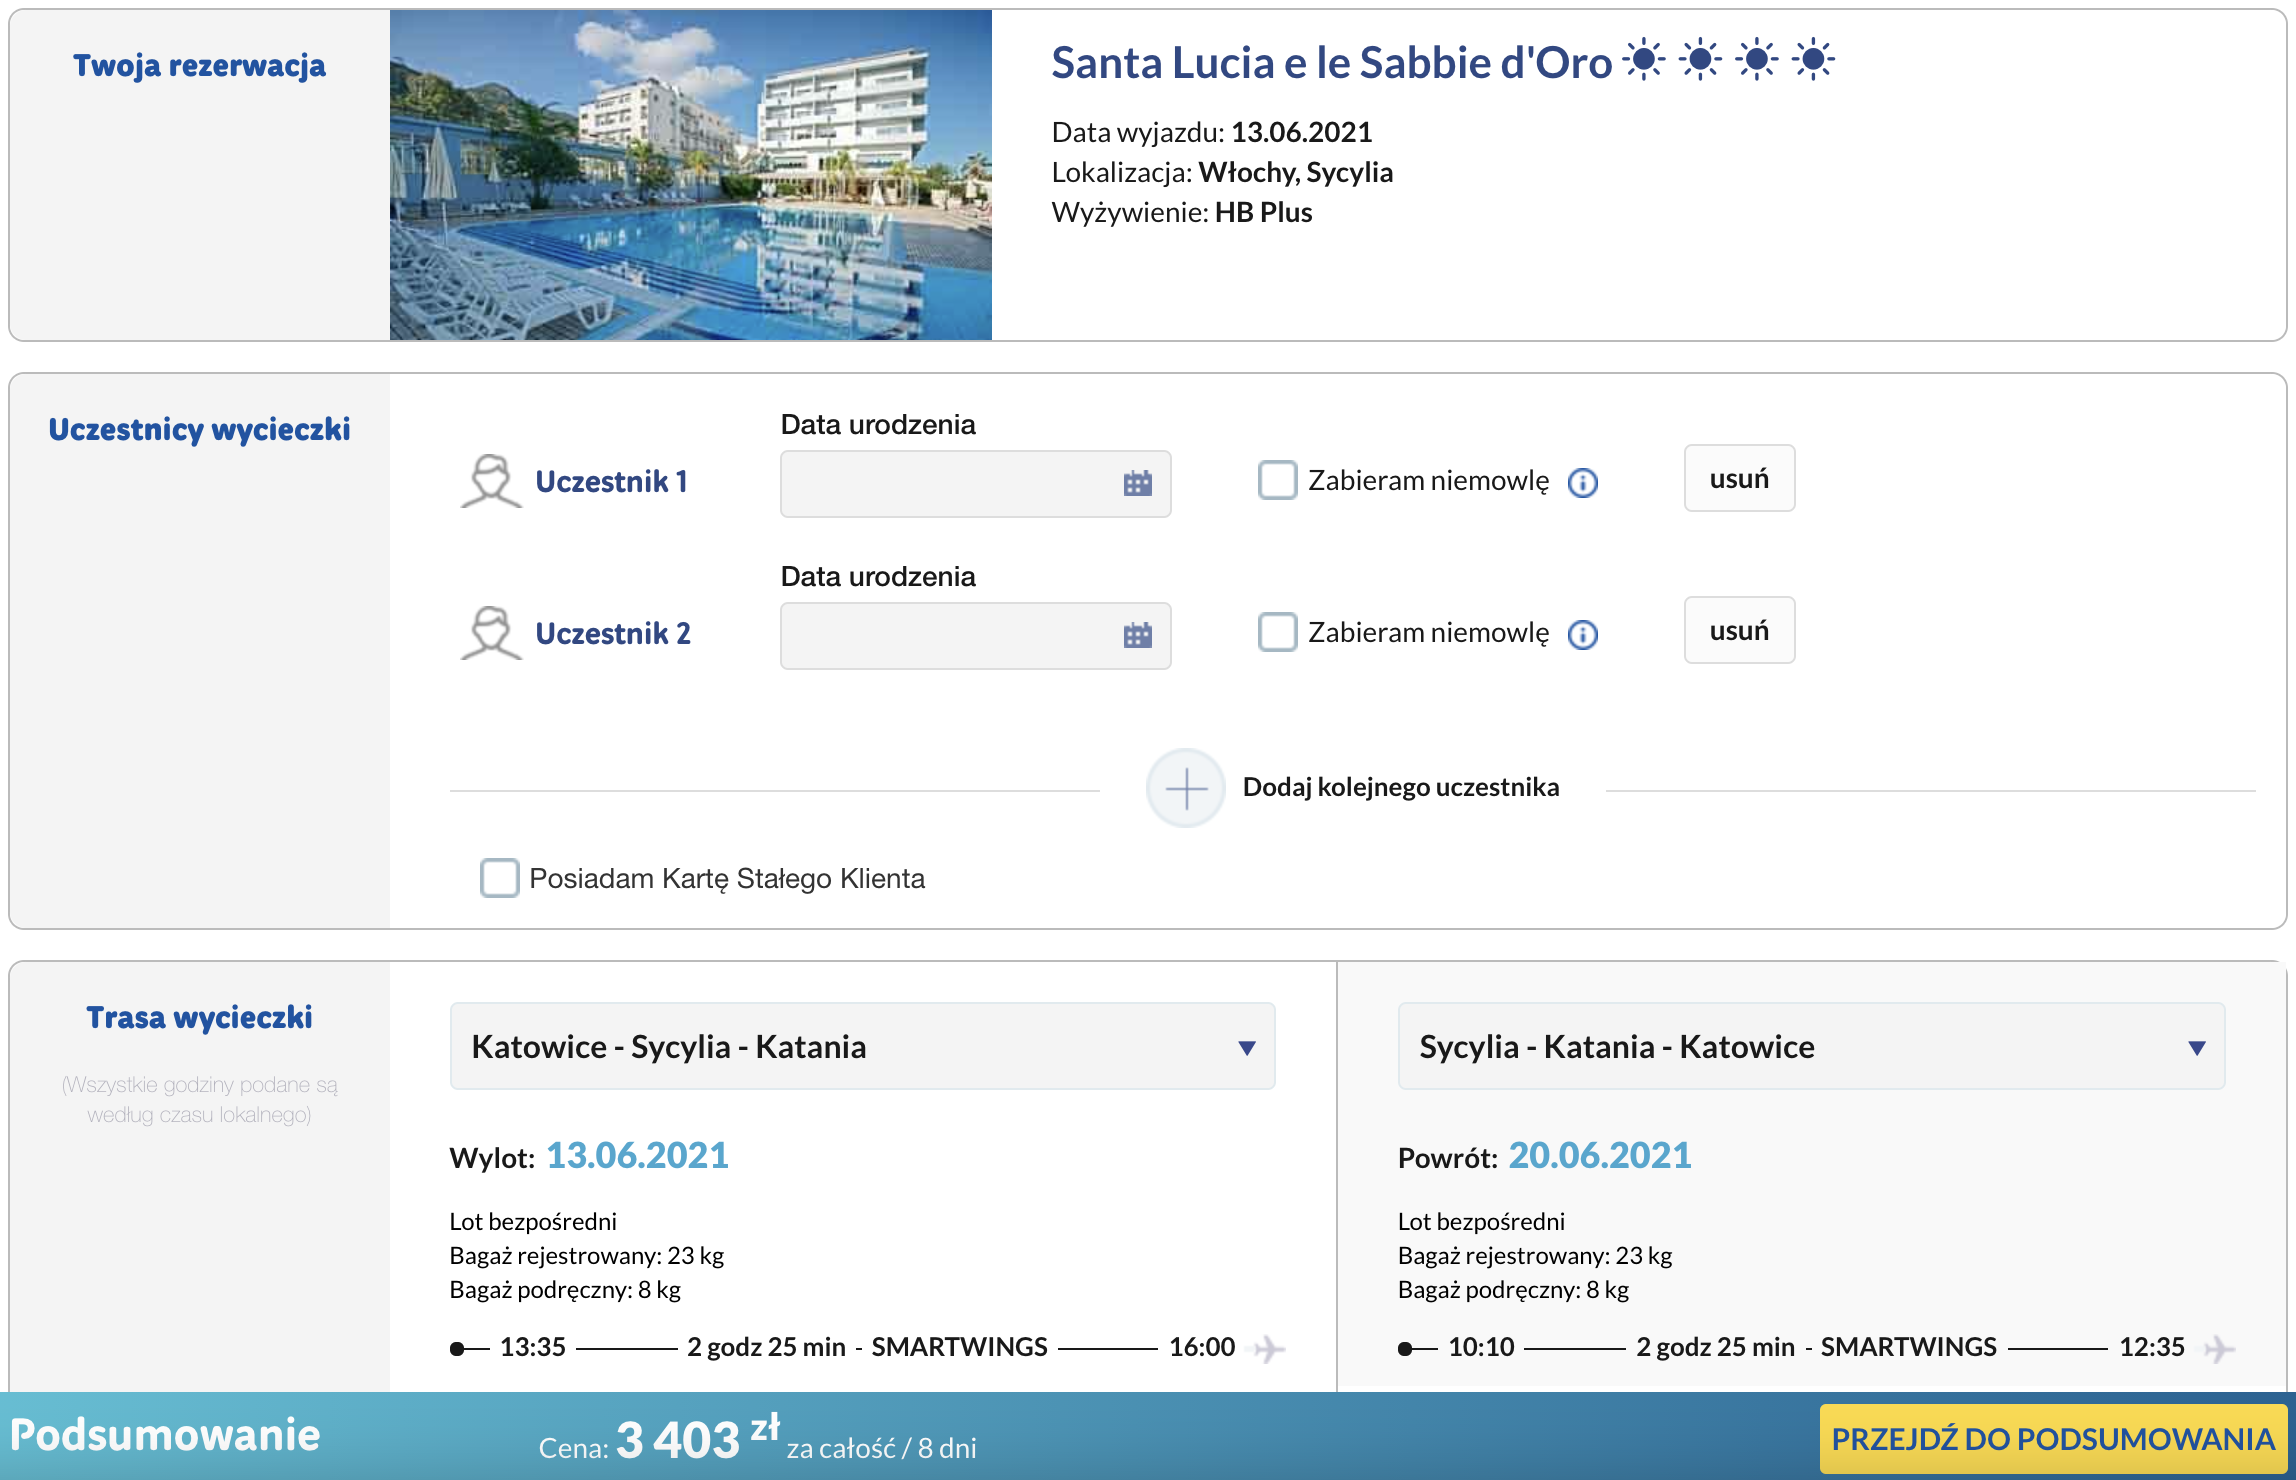The width and height of the screenshot is (2296, 1480).
Task: Click Twoja rezerwacja section heading
Action: (199, 65)
